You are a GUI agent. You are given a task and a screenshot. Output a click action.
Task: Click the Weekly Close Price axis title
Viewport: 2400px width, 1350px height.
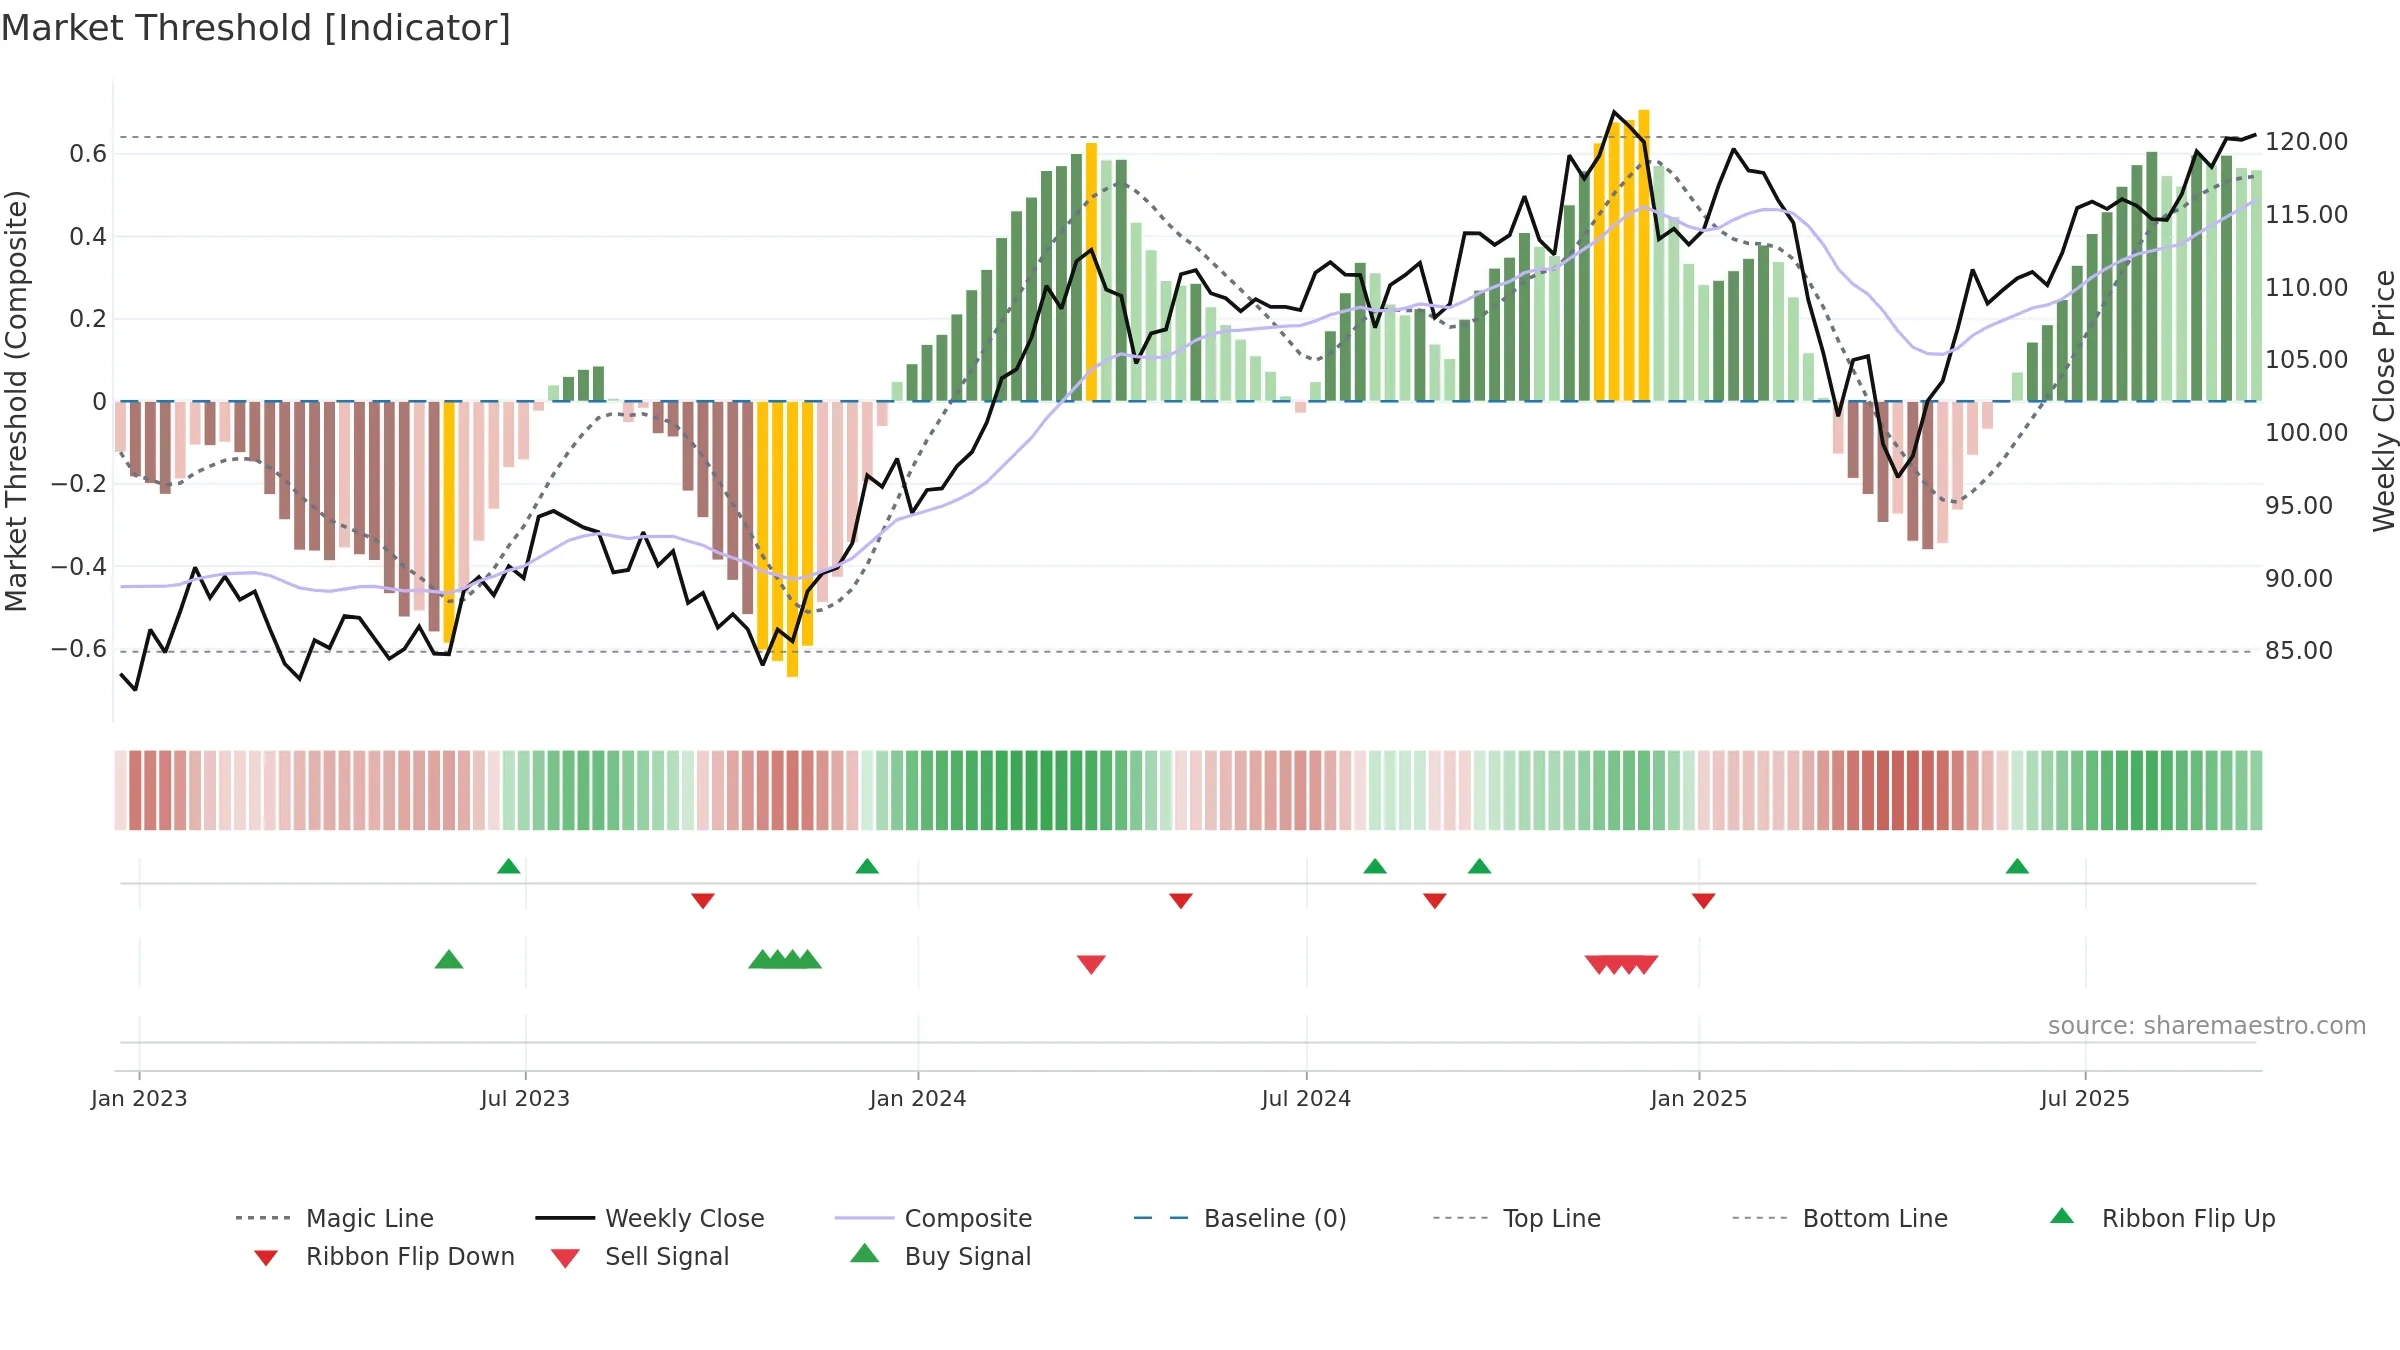coord(2384,400)
